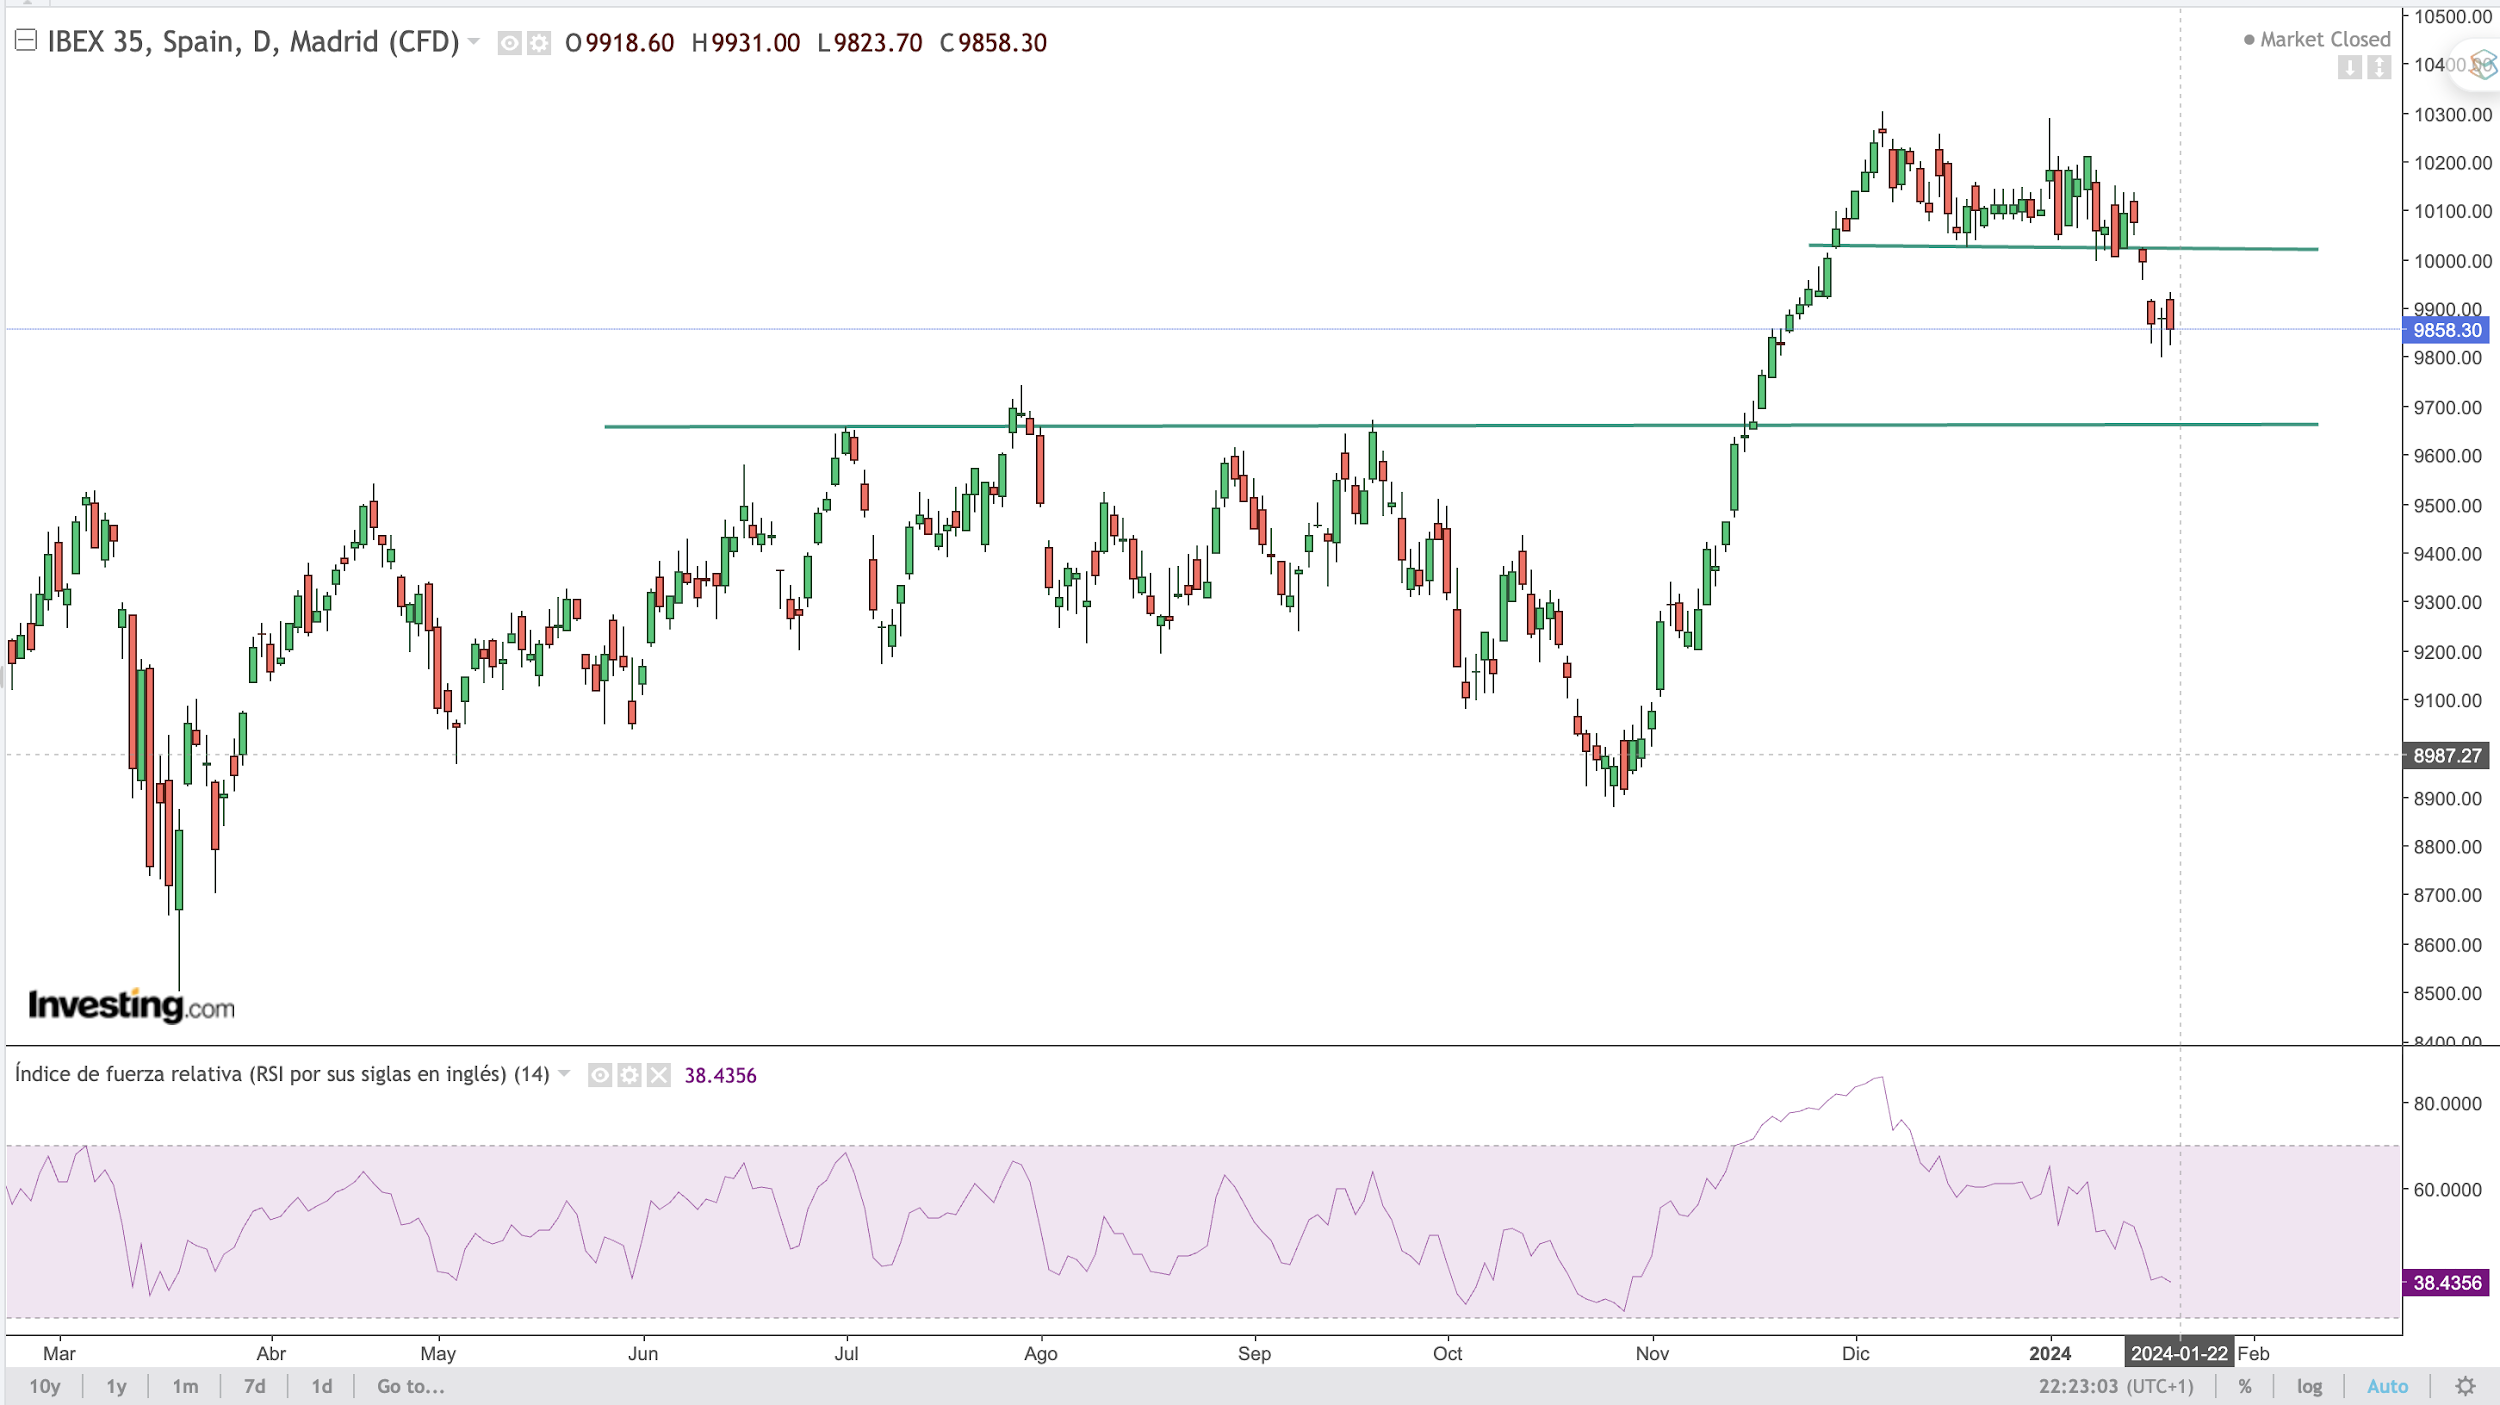Hide the IBEX 35 series with eye icon

tap(509, 43)
